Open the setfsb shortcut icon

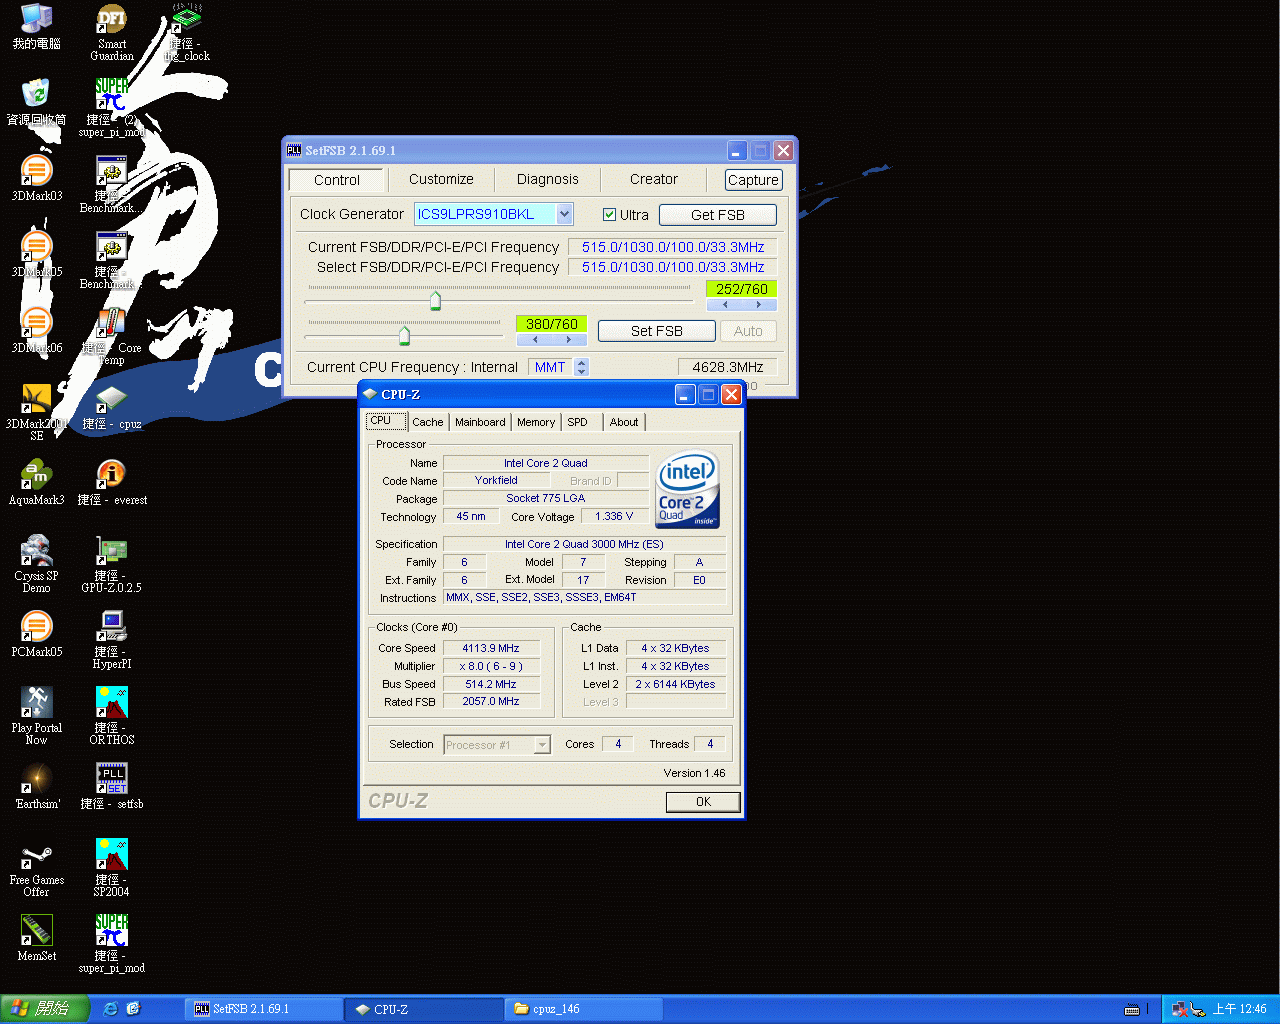click(x=112, y=786)
